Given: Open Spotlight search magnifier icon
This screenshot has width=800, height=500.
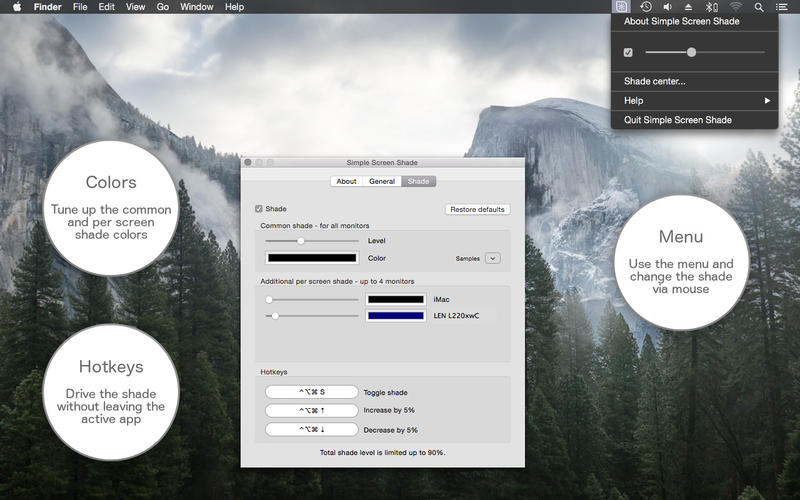Looking at the screenshot, I should coord(759,7).
